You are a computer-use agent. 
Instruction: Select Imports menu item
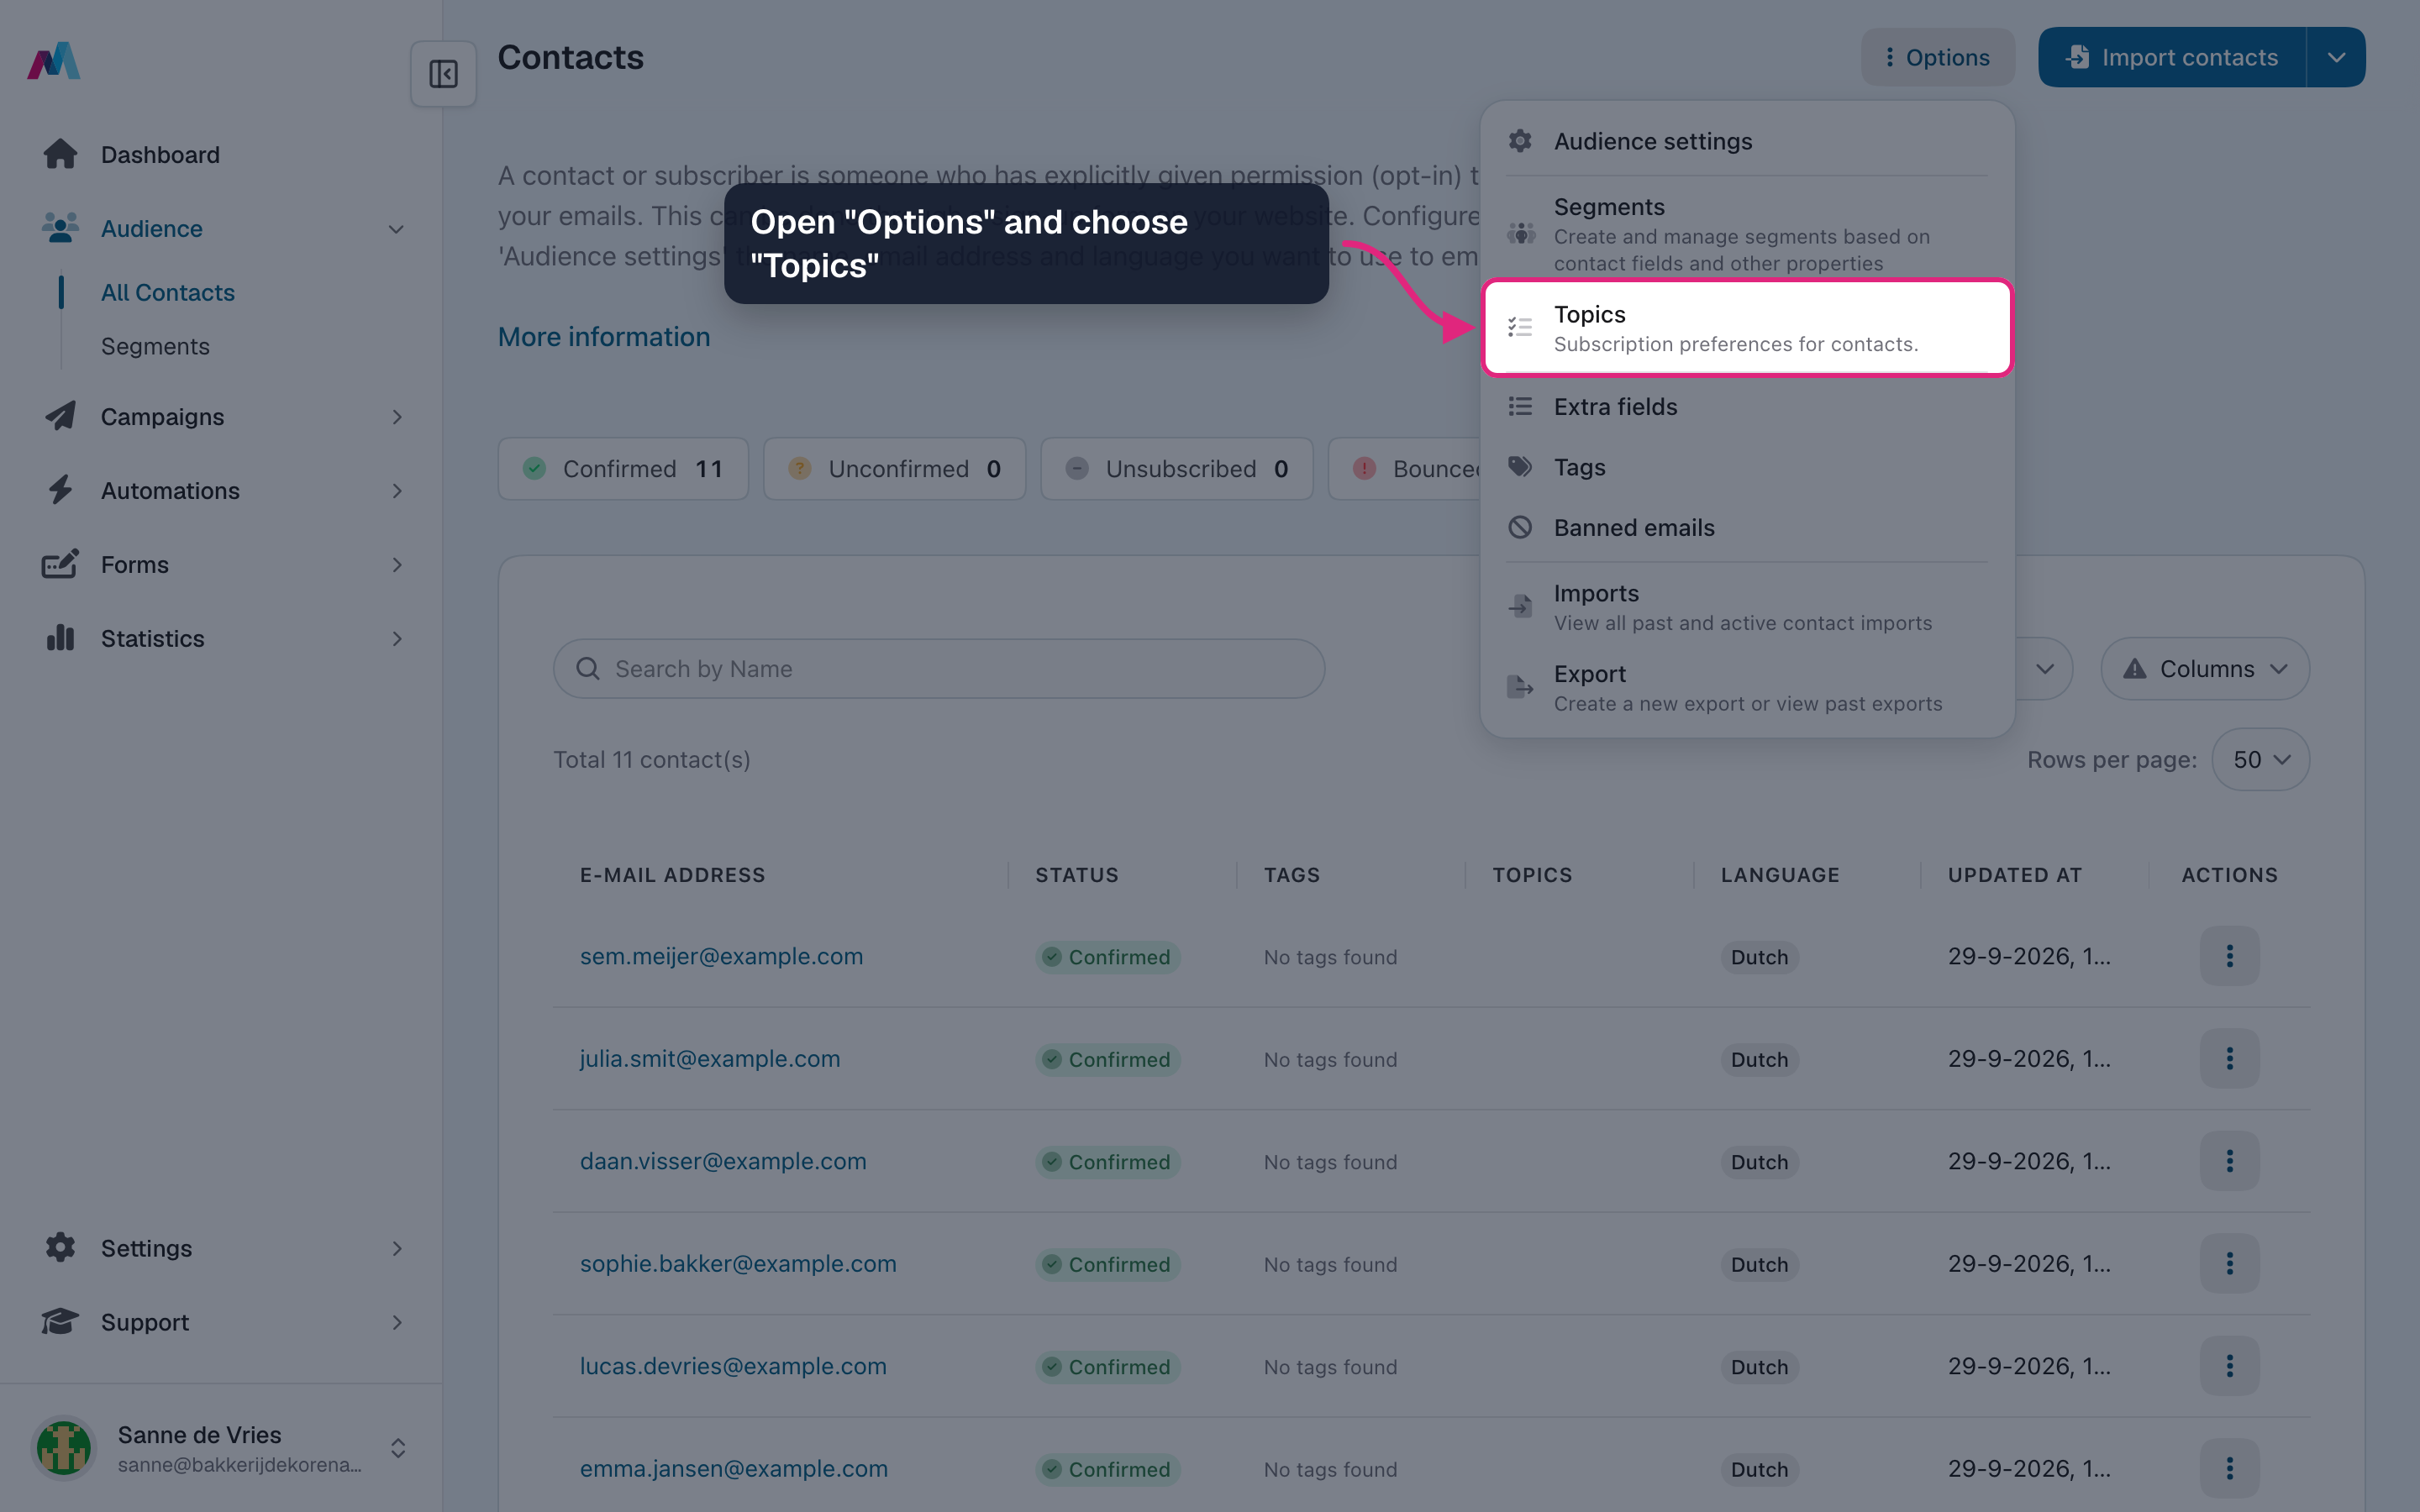click(1746, 607)
